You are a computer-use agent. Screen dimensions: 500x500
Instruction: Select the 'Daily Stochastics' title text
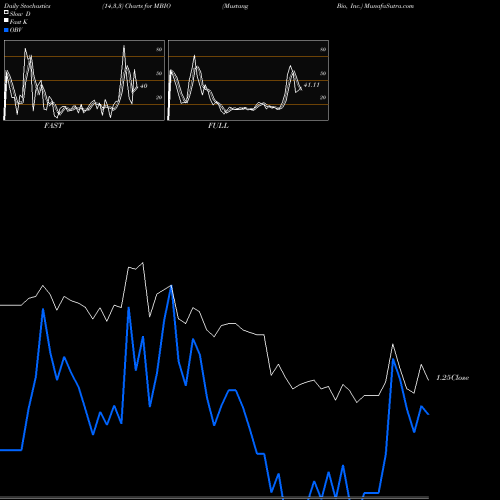click(x=27, y=6)
